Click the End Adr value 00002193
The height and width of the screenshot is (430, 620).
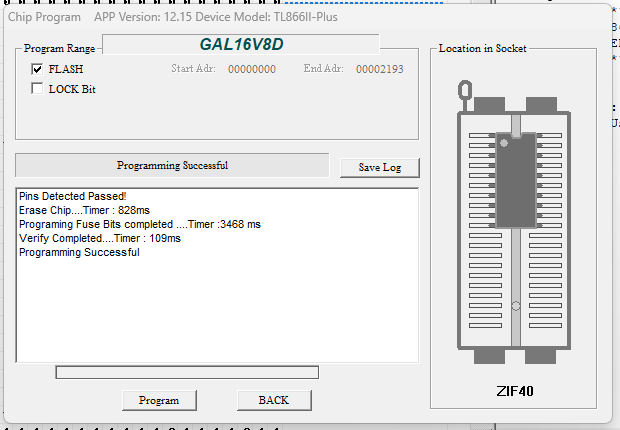click(380, 69)
